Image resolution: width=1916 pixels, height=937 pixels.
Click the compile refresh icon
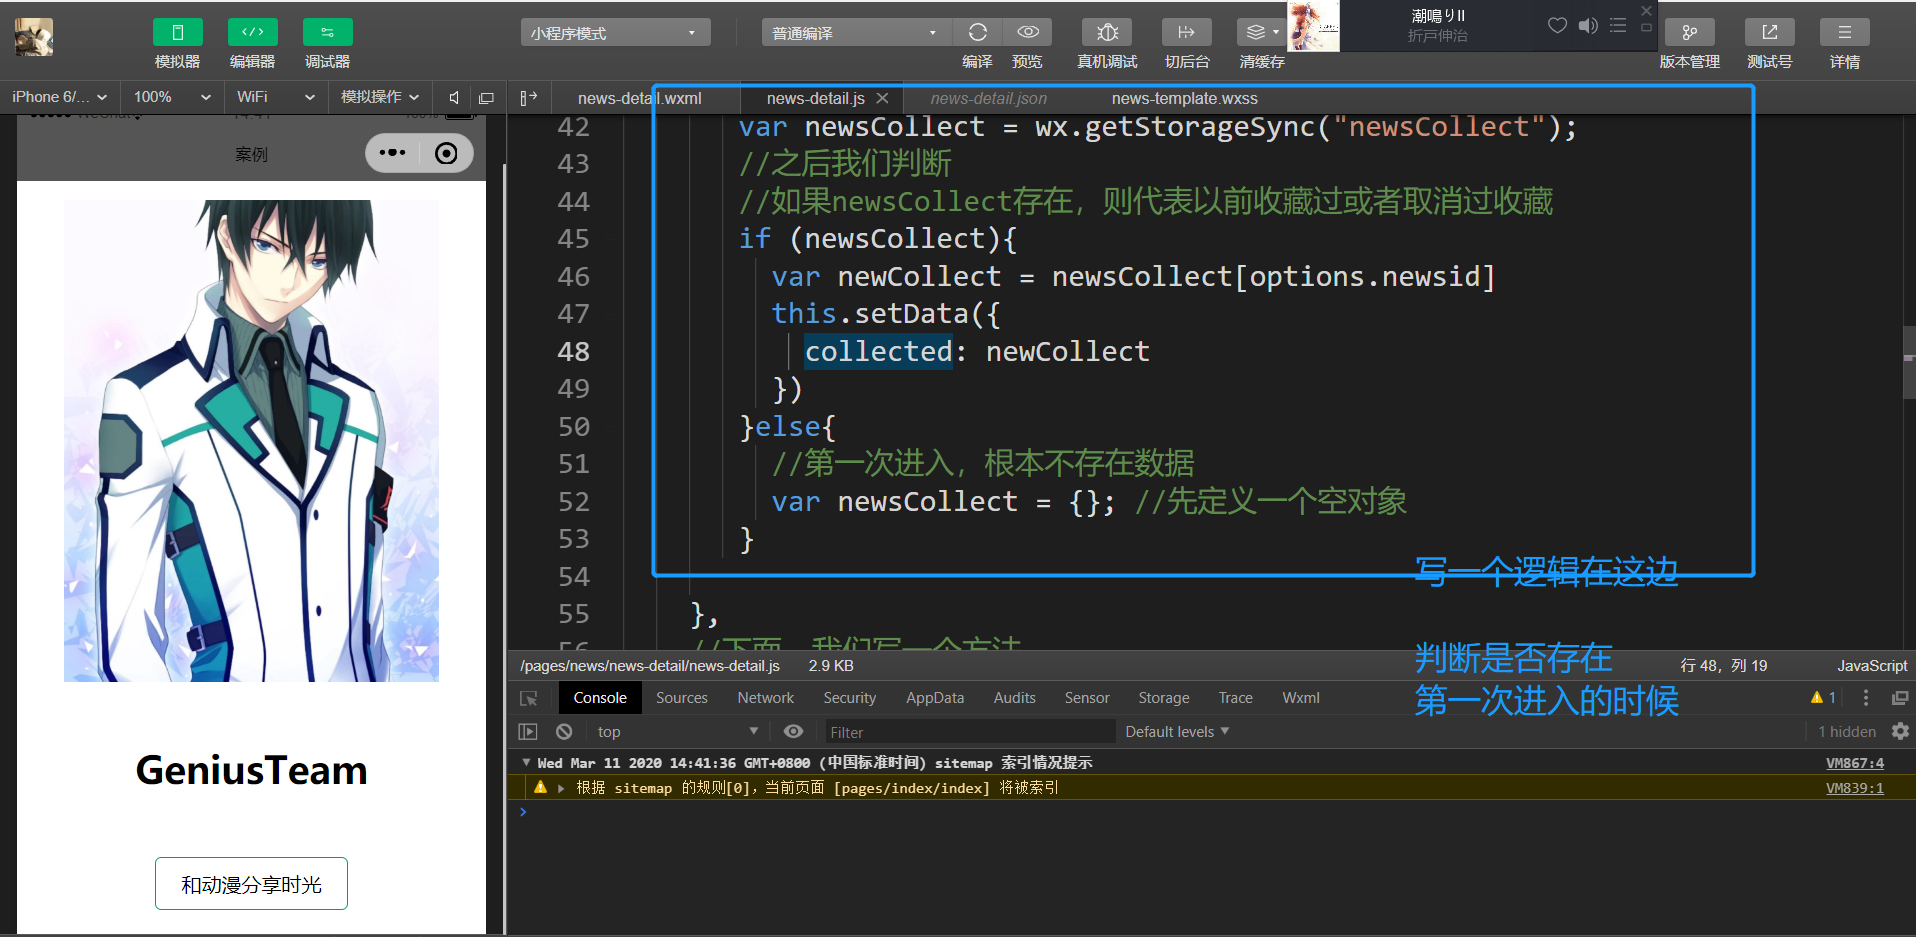[x=977, y=32]
